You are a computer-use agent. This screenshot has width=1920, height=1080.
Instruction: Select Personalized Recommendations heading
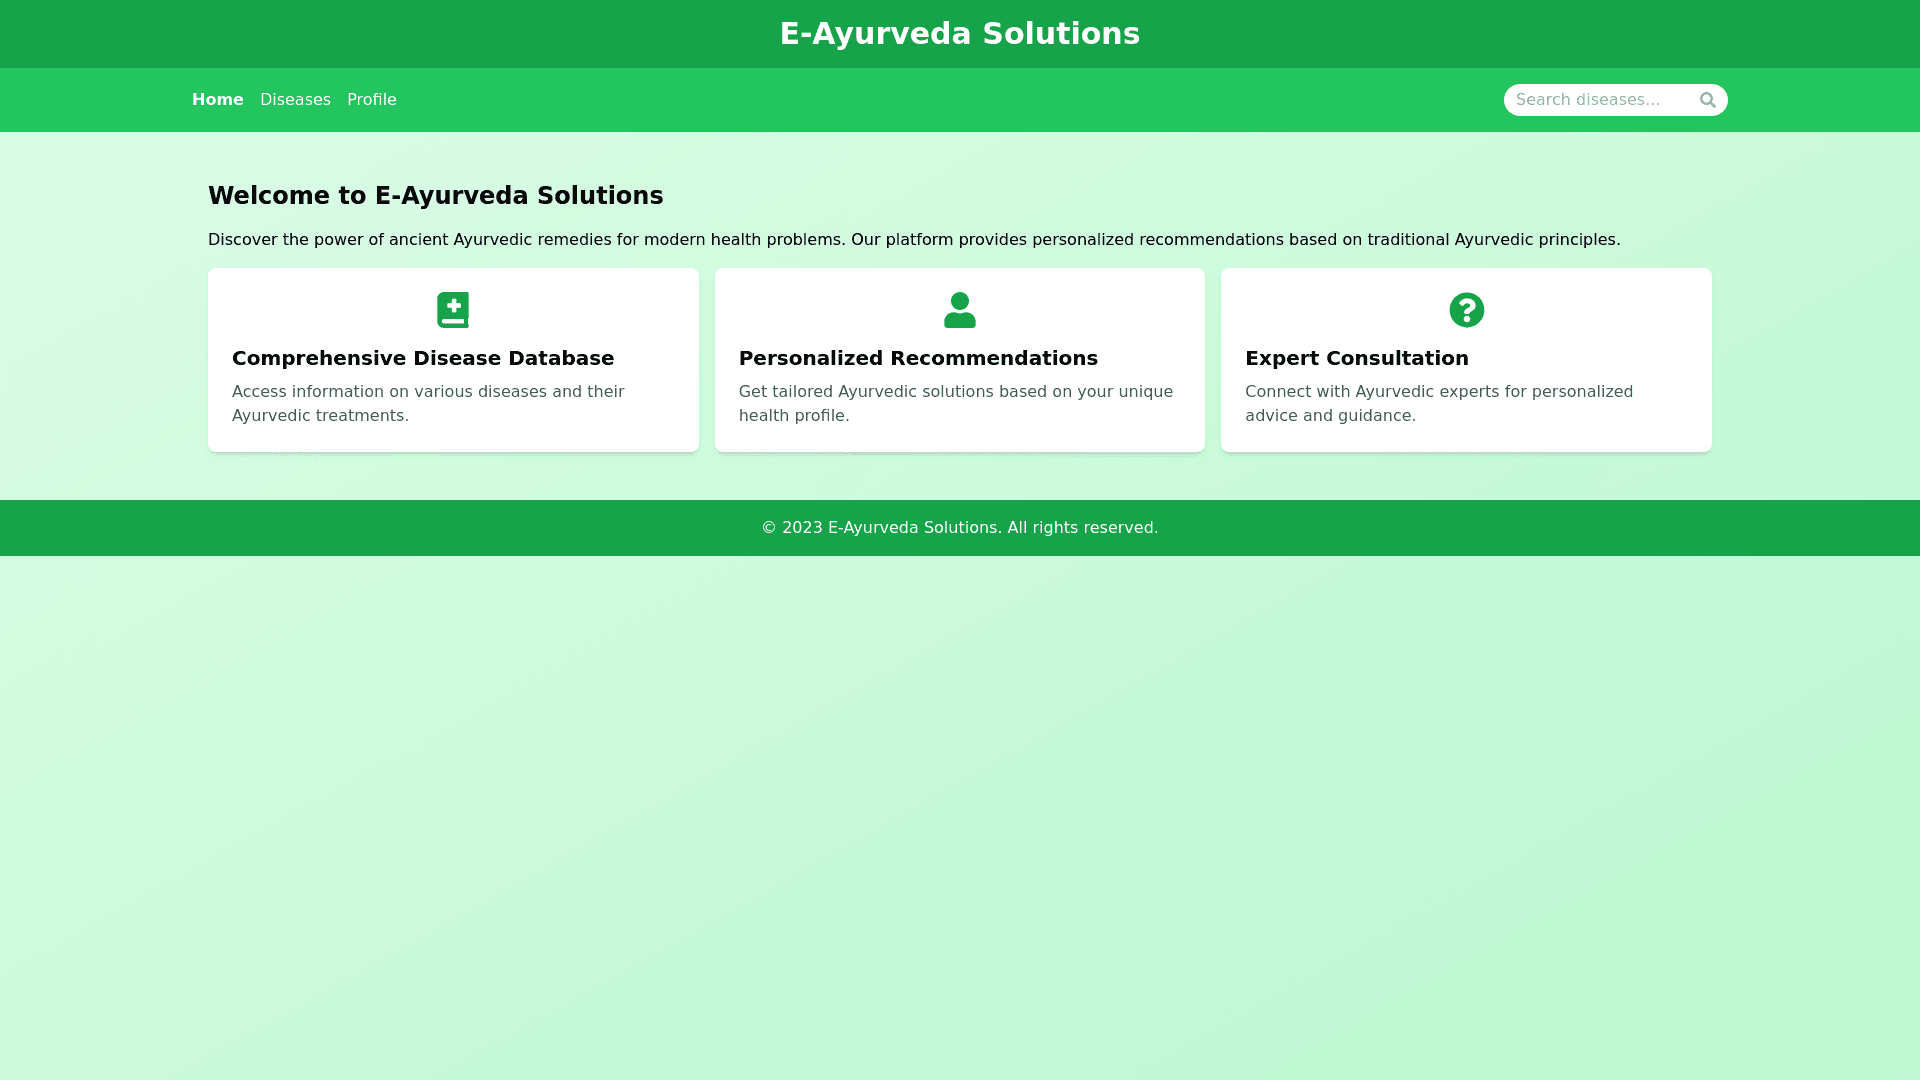point(918,358)
